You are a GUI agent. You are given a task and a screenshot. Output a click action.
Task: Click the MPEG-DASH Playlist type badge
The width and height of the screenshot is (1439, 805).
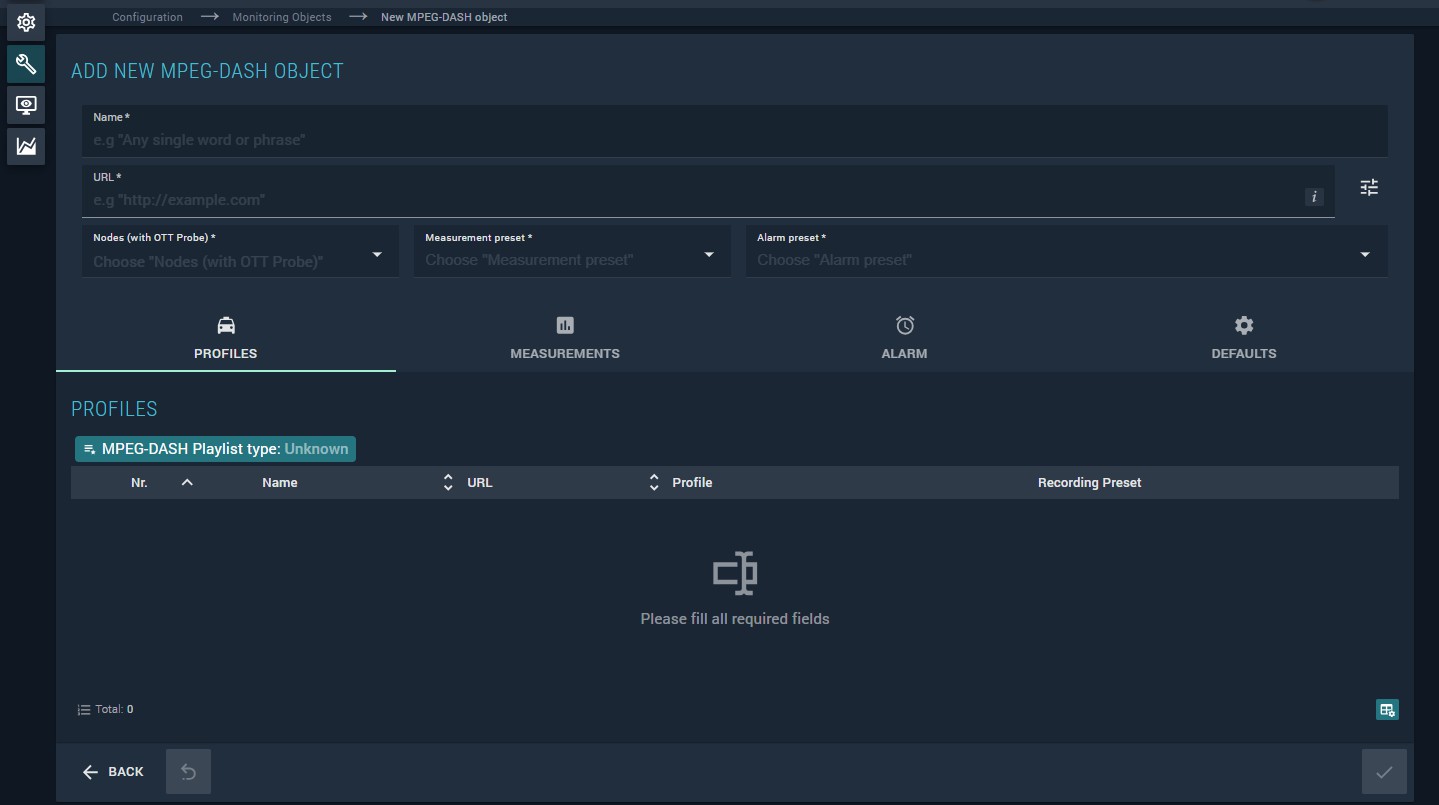point(215,449)
